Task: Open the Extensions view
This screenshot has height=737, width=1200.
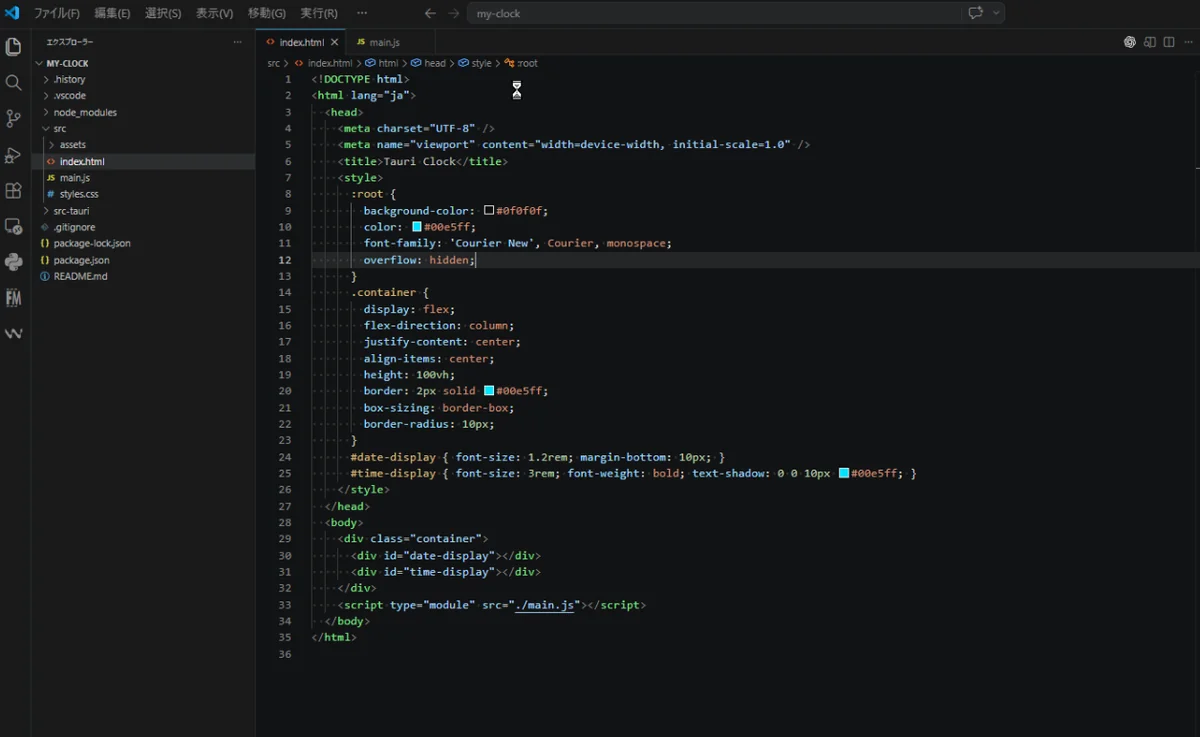Action: [13, 191]
